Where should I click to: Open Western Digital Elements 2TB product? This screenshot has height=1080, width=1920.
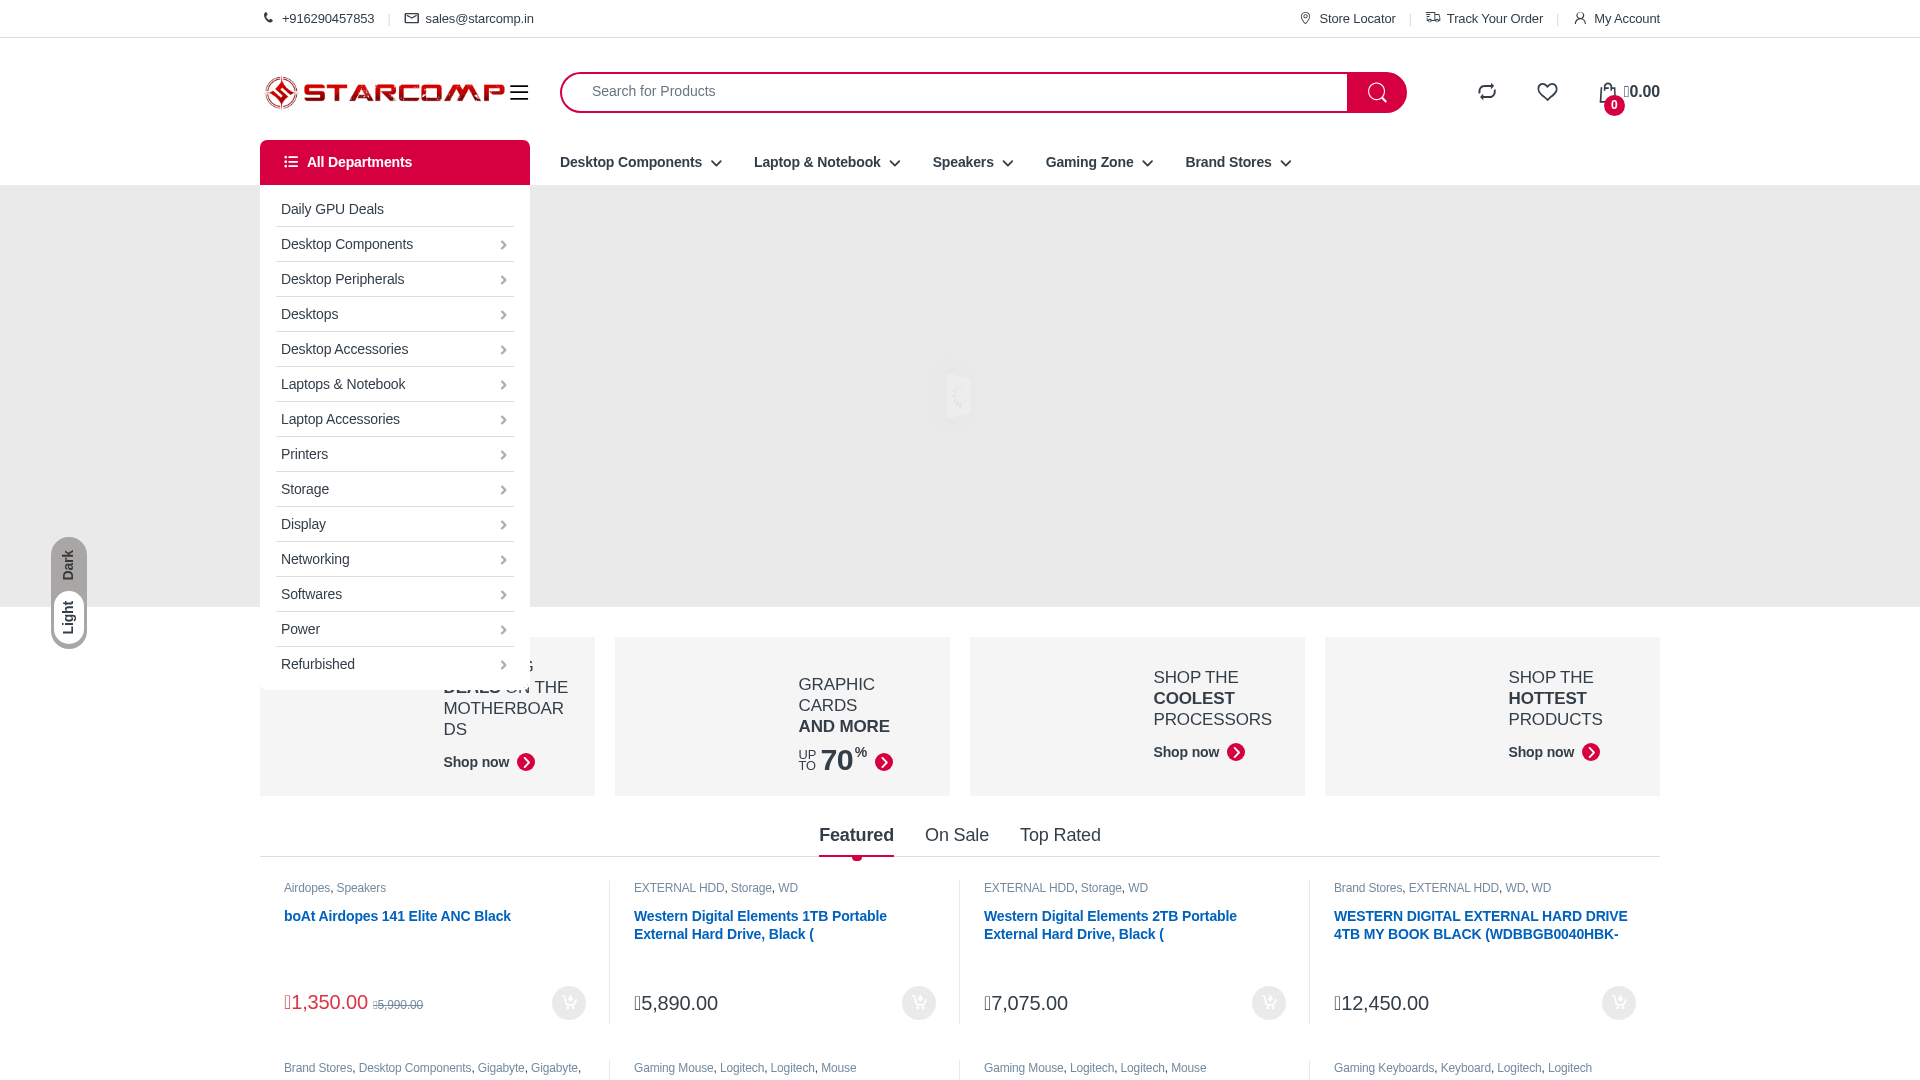coord(1110,925)
